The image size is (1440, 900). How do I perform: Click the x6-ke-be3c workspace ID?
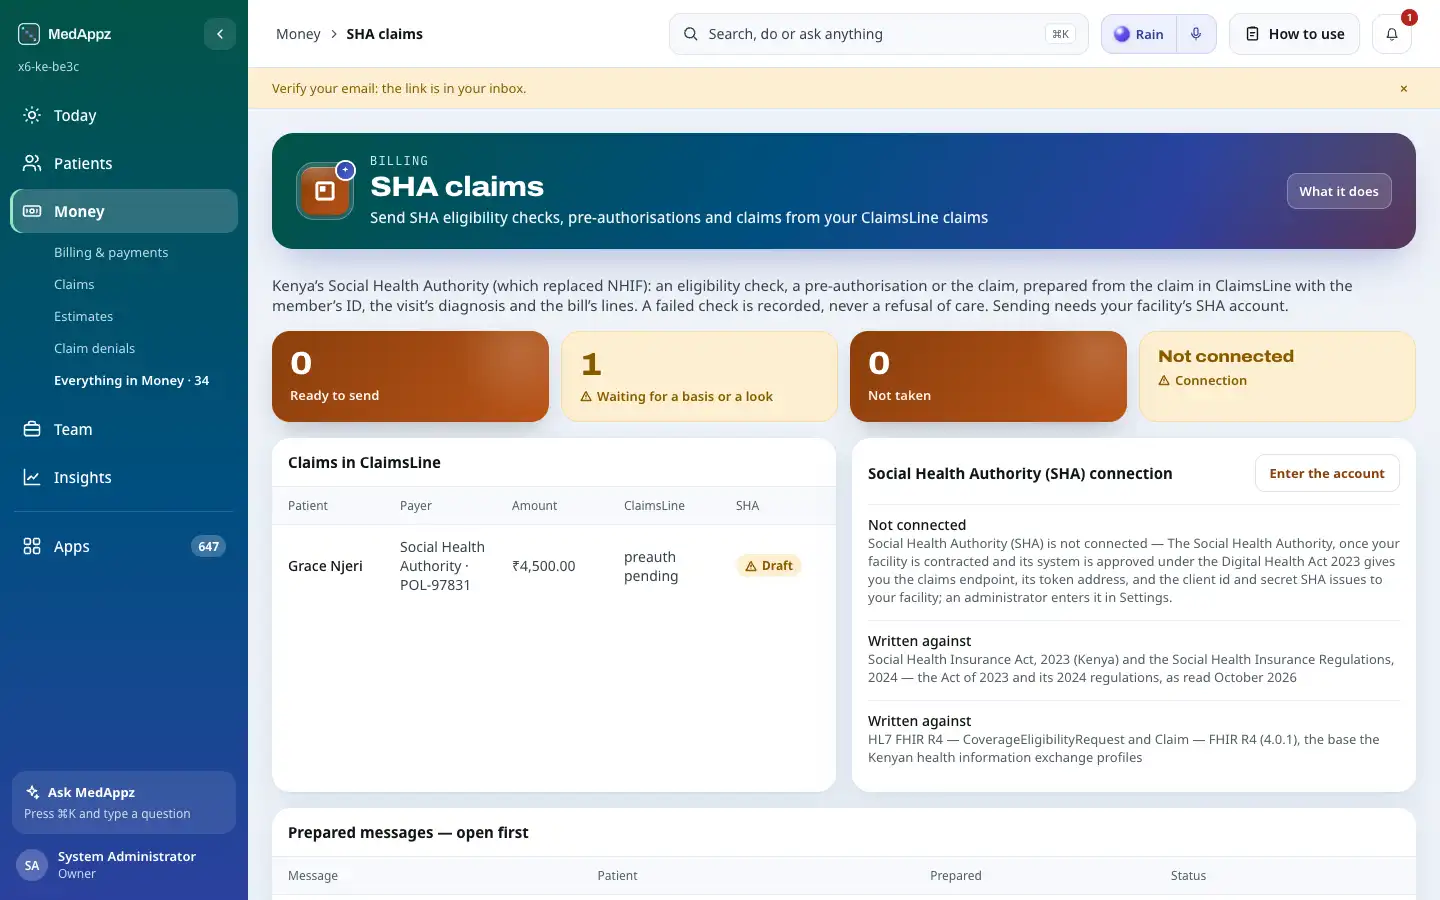[49, 67]
